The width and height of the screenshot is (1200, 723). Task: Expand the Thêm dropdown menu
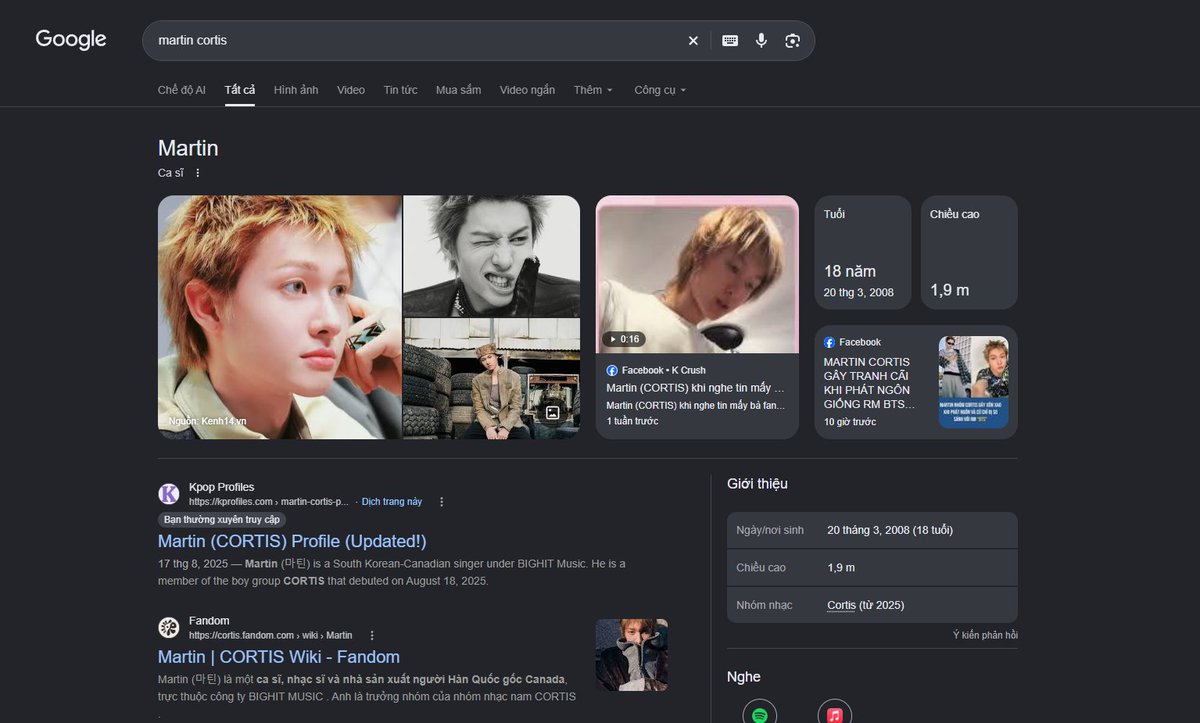pos(594,90)
